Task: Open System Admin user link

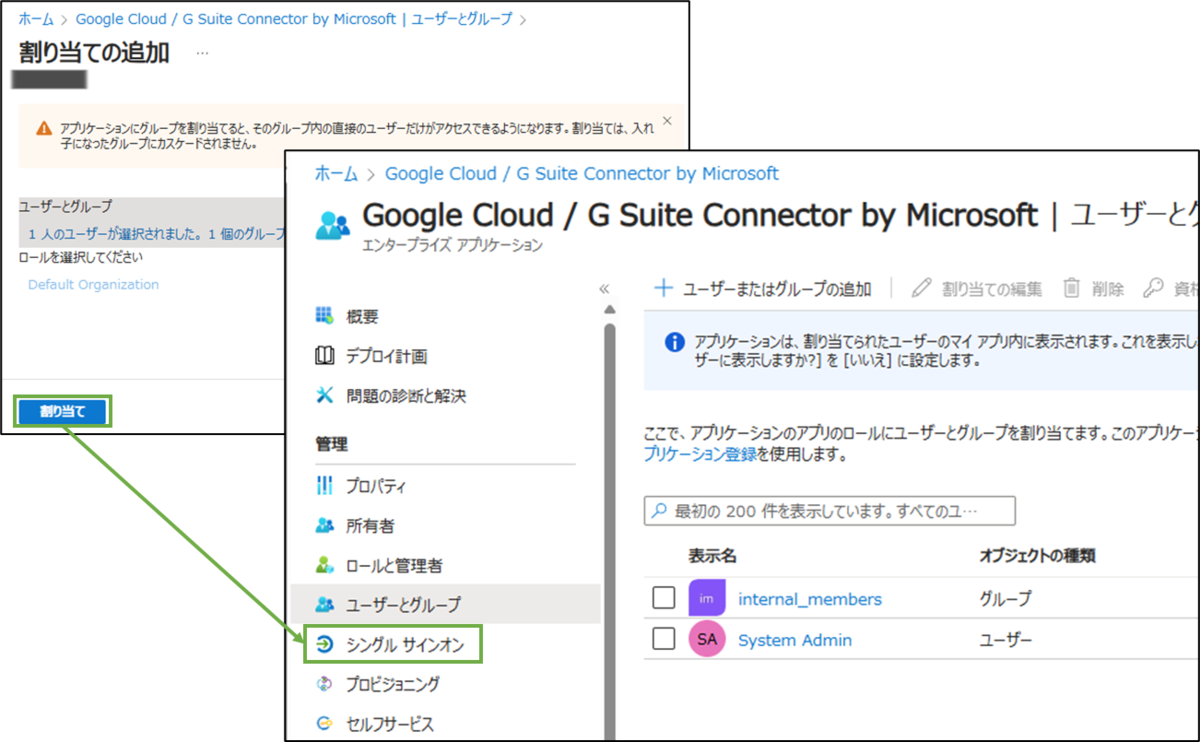Action: [x=795, y=640]
